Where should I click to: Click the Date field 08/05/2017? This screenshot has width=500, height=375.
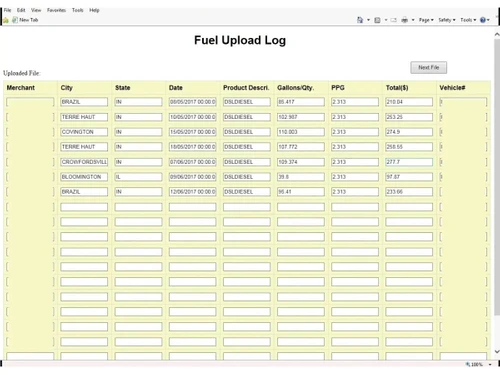coord(192,102)
